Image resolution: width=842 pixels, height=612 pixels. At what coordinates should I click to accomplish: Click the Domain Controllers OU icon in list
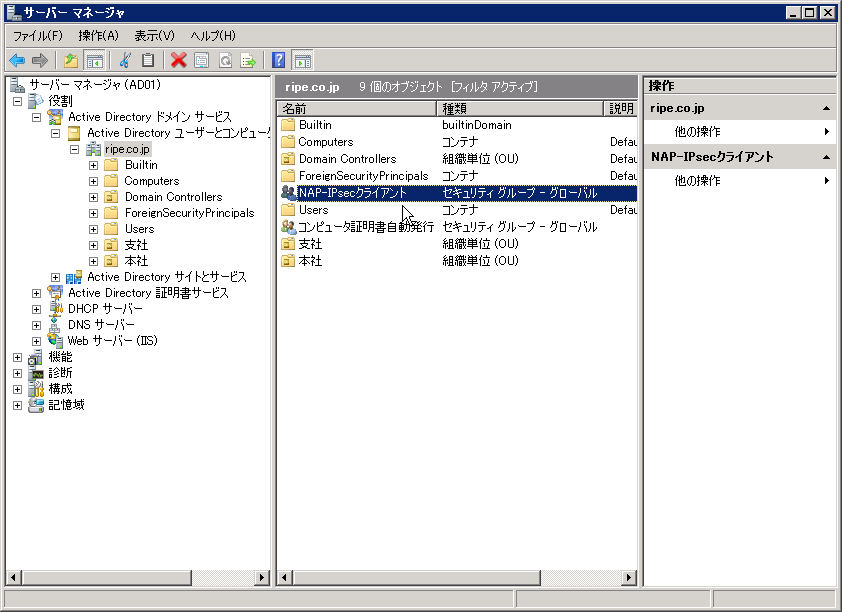288,159
